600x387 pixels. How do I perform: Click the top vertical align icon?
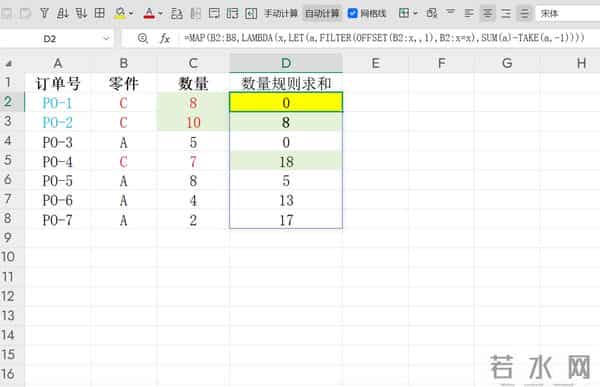(451, 13)
